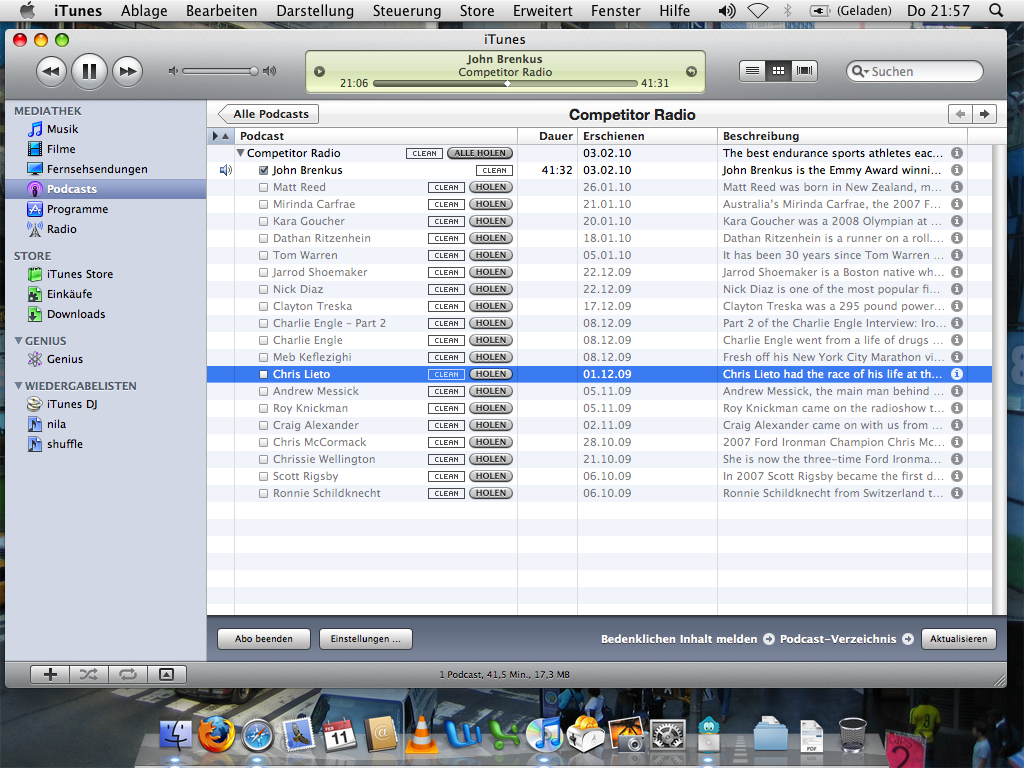Open iTunes Store in sidebar
Screen dimensions: 1024x768
pos(80,274)
